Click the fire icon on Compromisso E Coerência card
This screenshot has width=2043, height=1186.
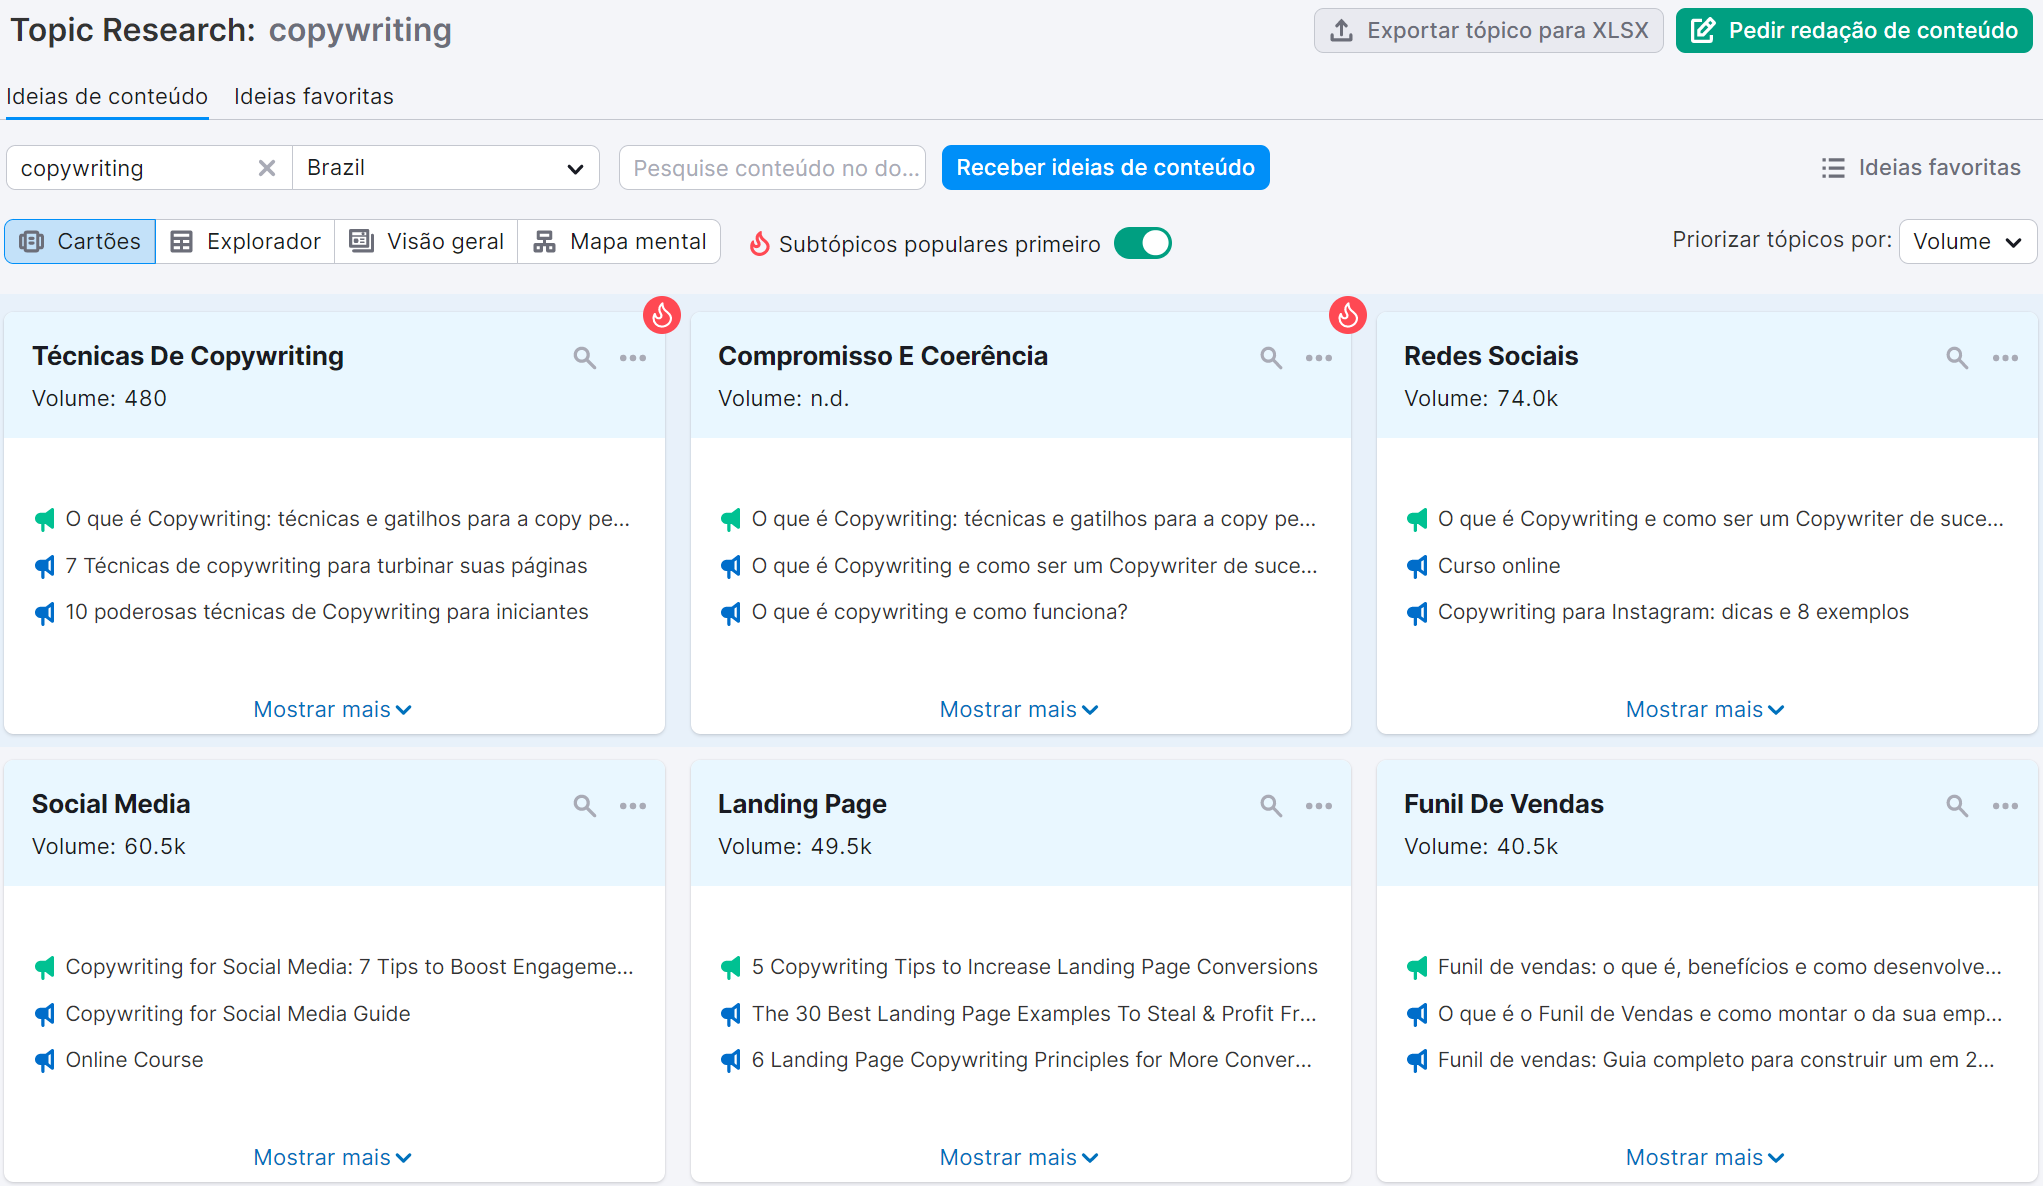(1348, 315)
